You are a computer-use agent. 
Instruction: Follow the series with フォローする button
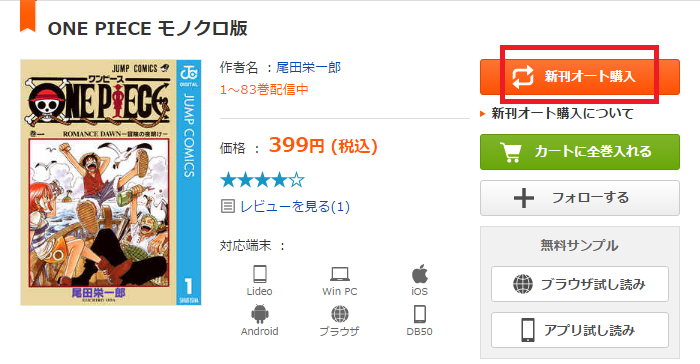pyautogui.click(x=579, y=198)
